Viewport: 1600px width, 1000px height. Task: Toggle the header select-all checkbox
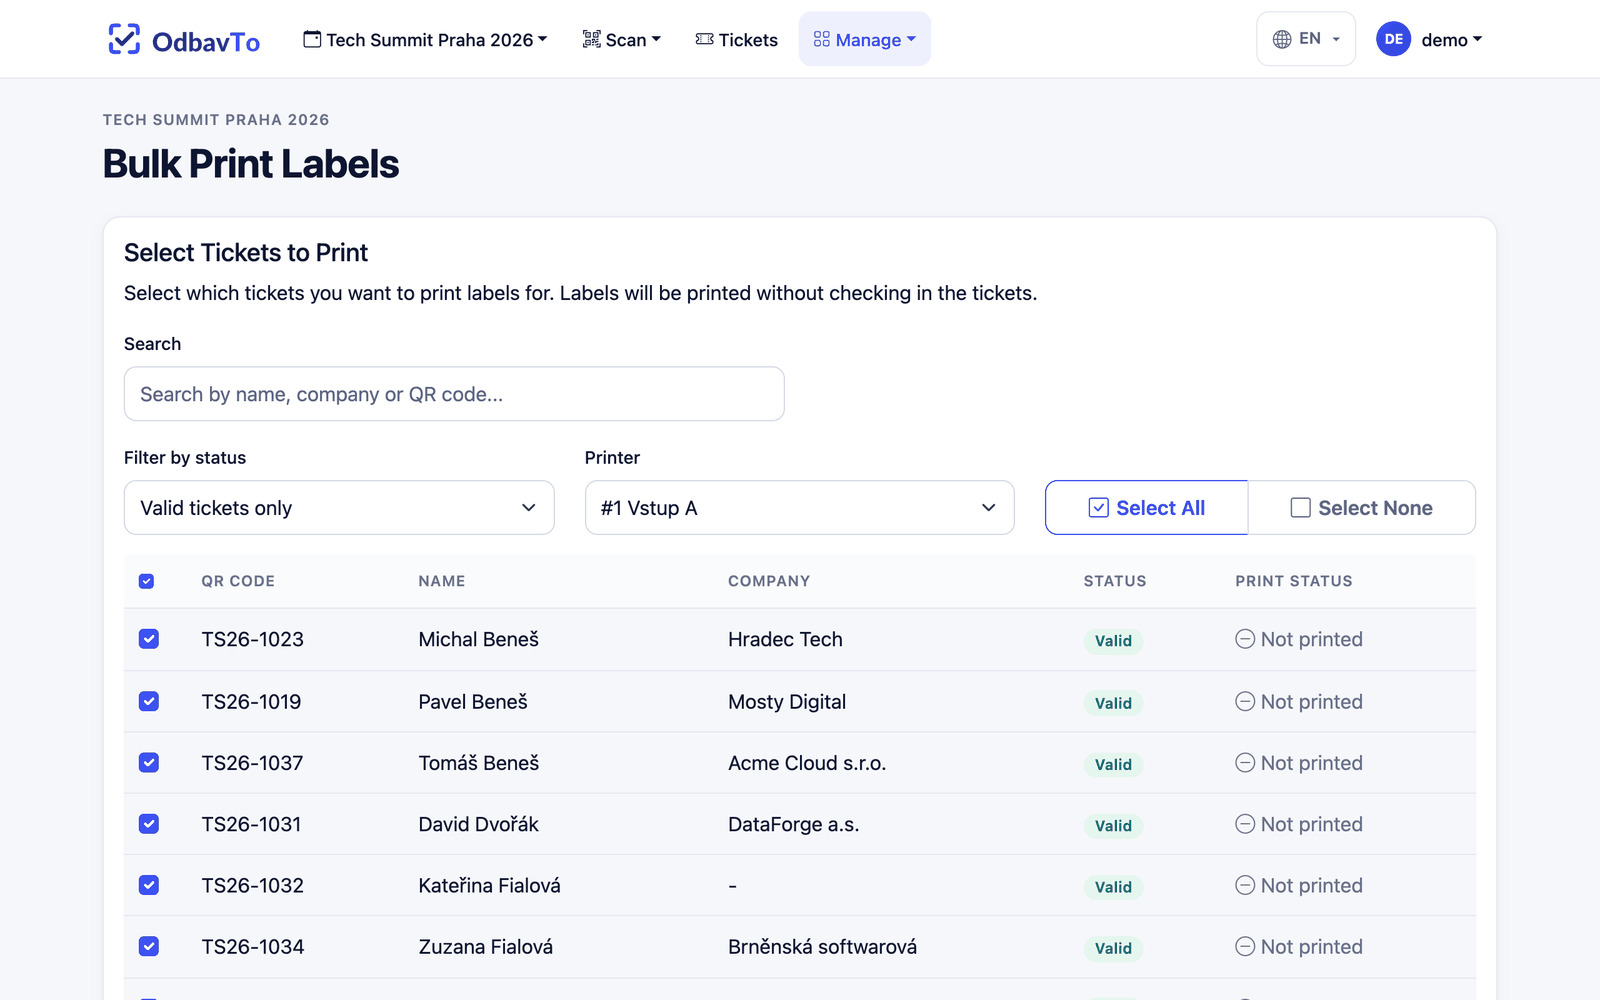coord(147,581)
